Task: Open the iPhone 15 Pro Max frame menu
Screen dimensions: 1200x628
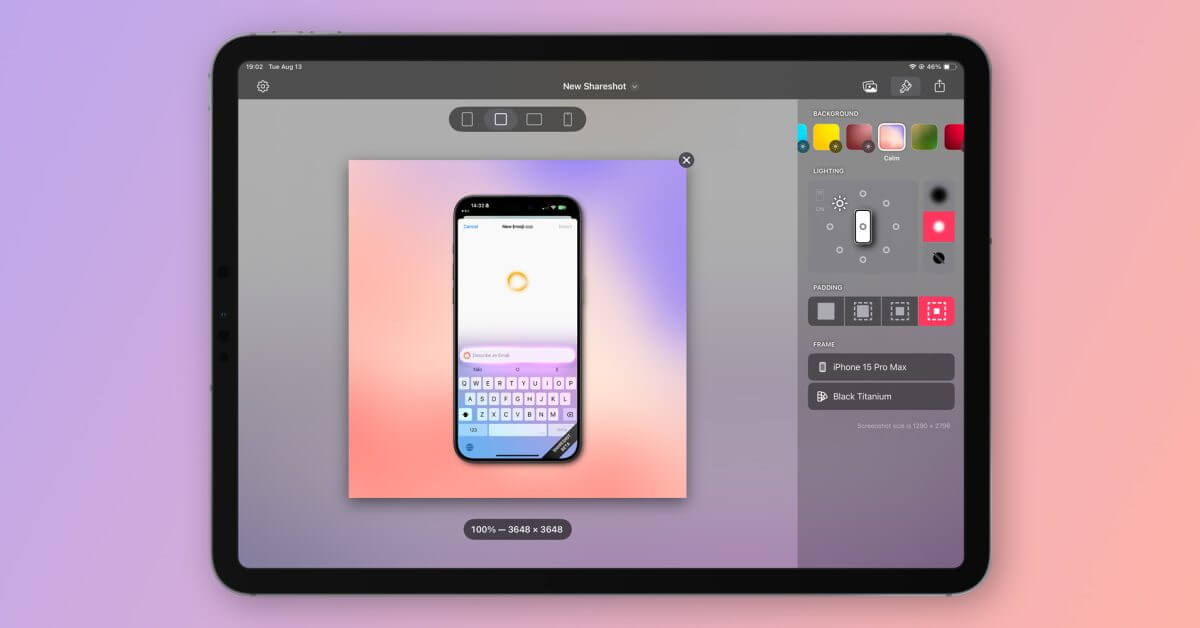Action: pyautogui.click(x=881, y=367)
